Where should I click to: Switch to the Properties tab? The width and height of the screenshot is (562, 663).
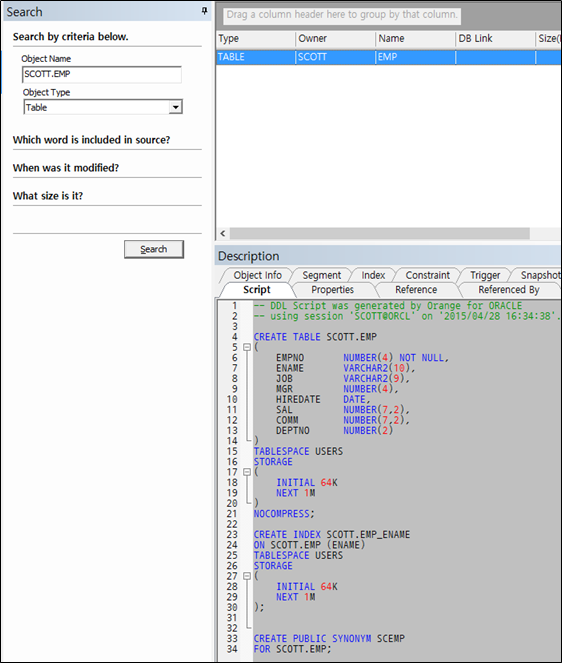click(332, 290)
